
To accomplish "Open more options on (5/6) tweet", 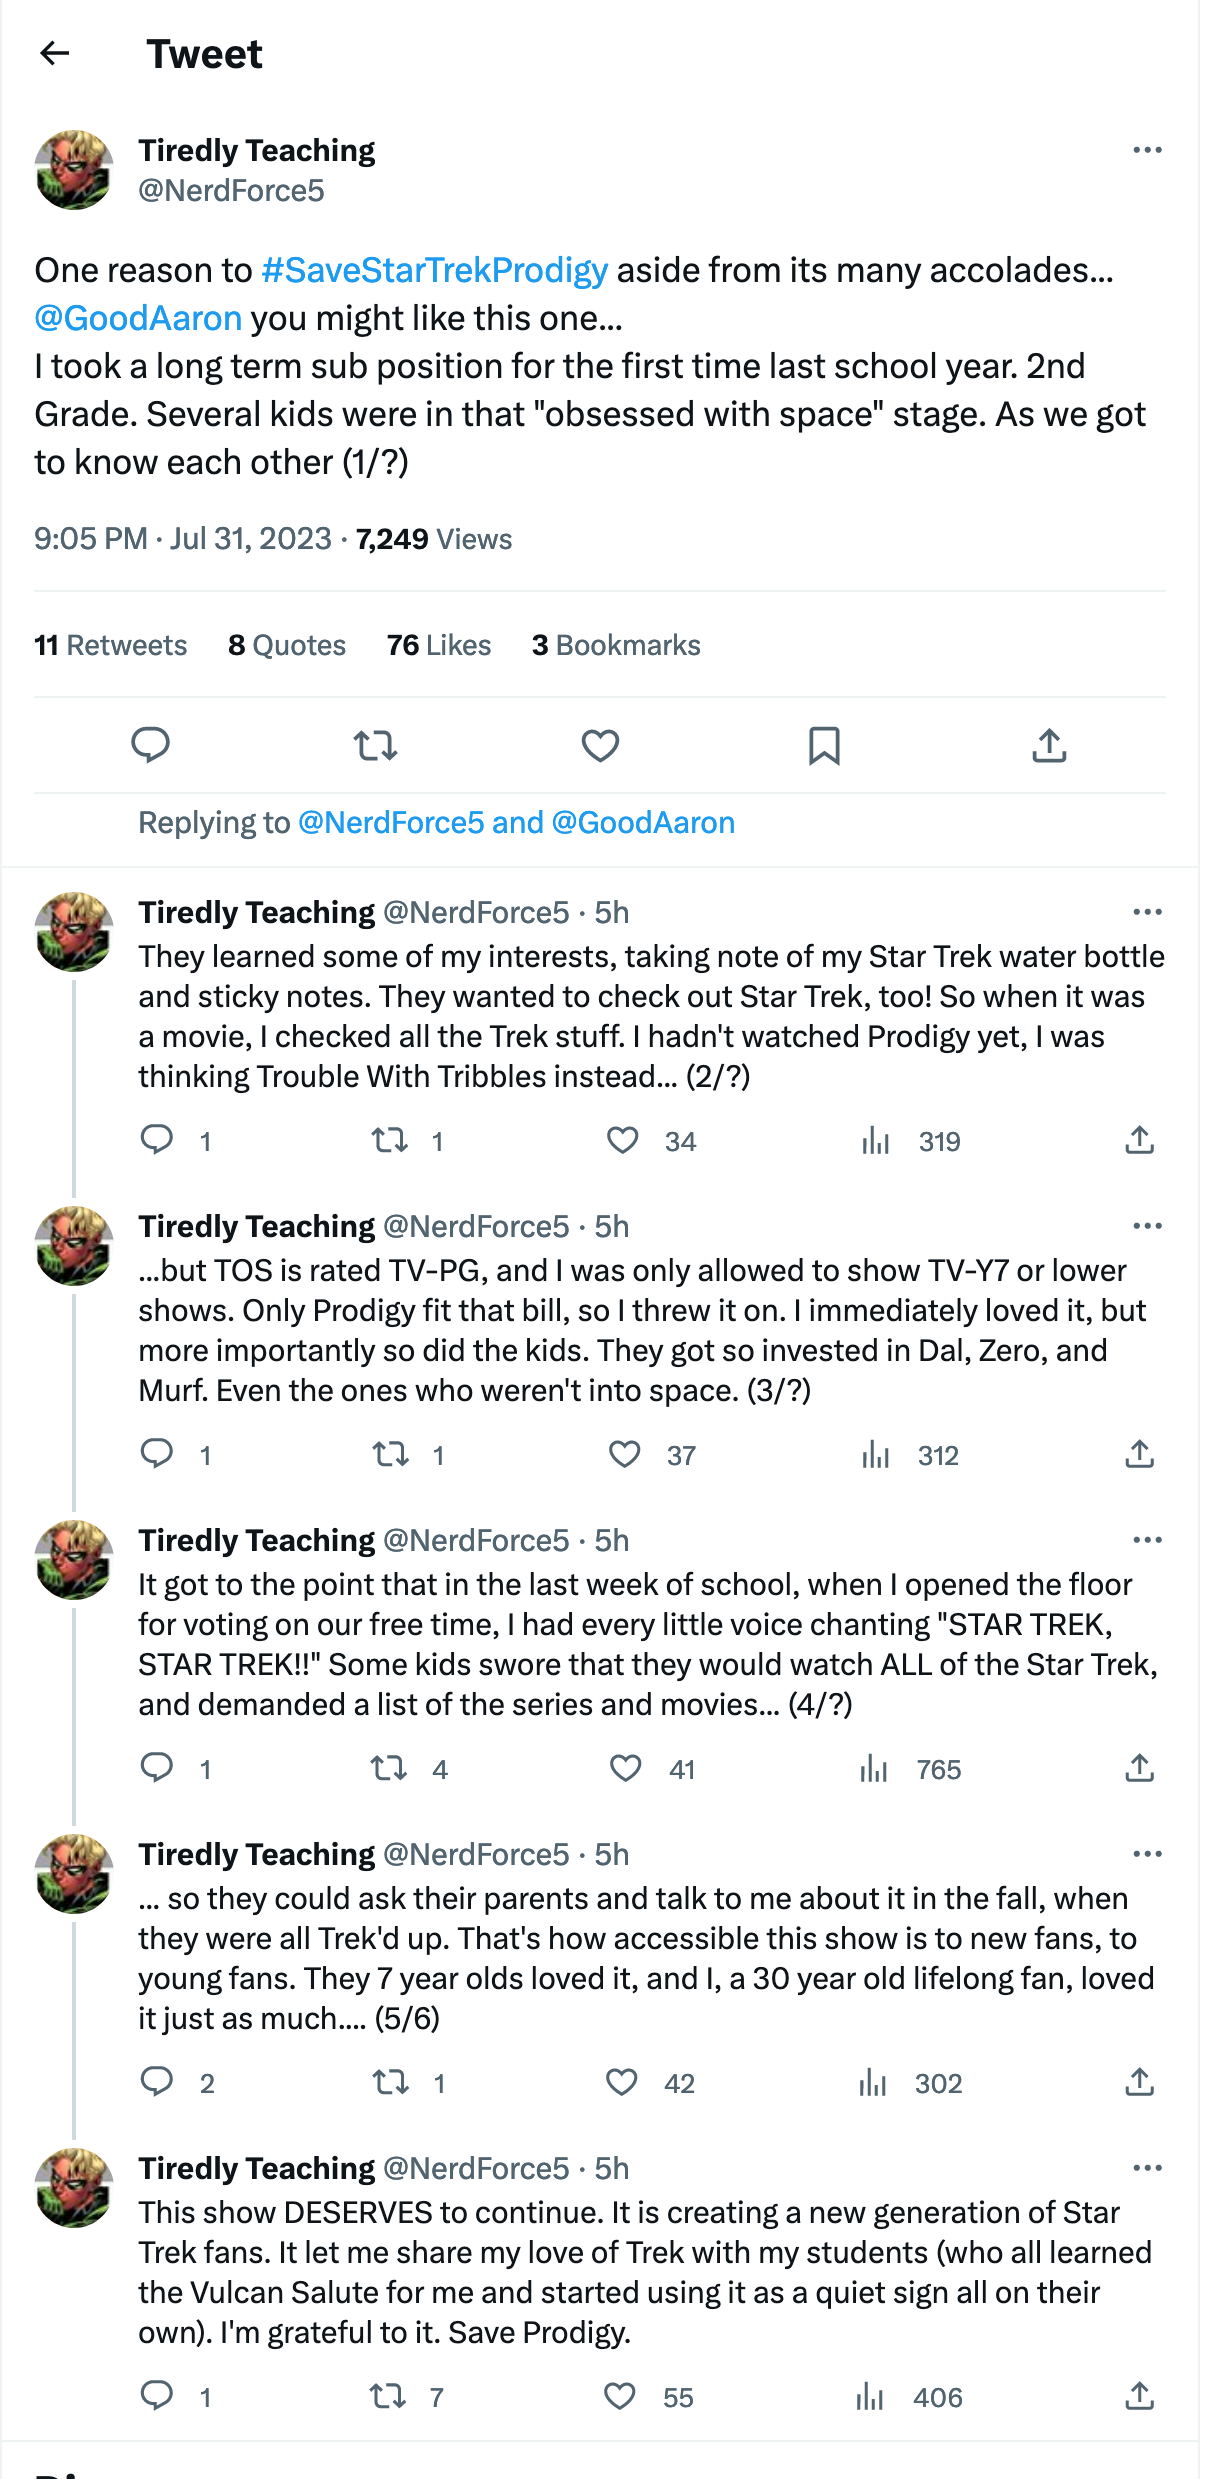I will (1147, 1854).
